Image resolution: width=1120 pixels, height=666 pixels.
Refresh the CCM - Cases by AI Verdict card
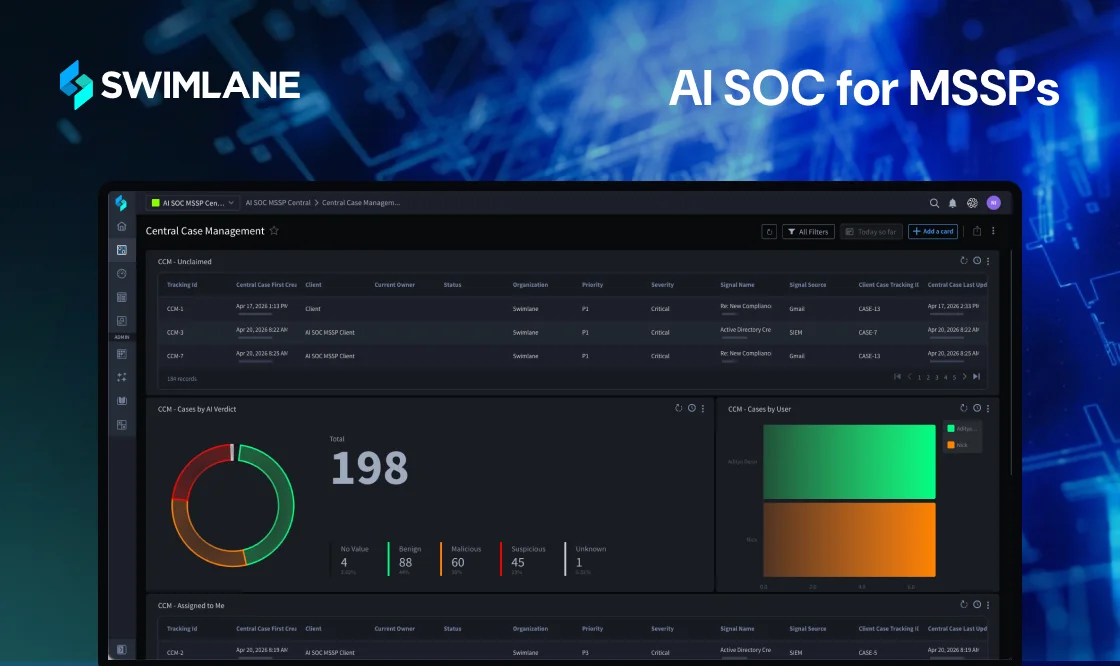[x=679, y=408]
